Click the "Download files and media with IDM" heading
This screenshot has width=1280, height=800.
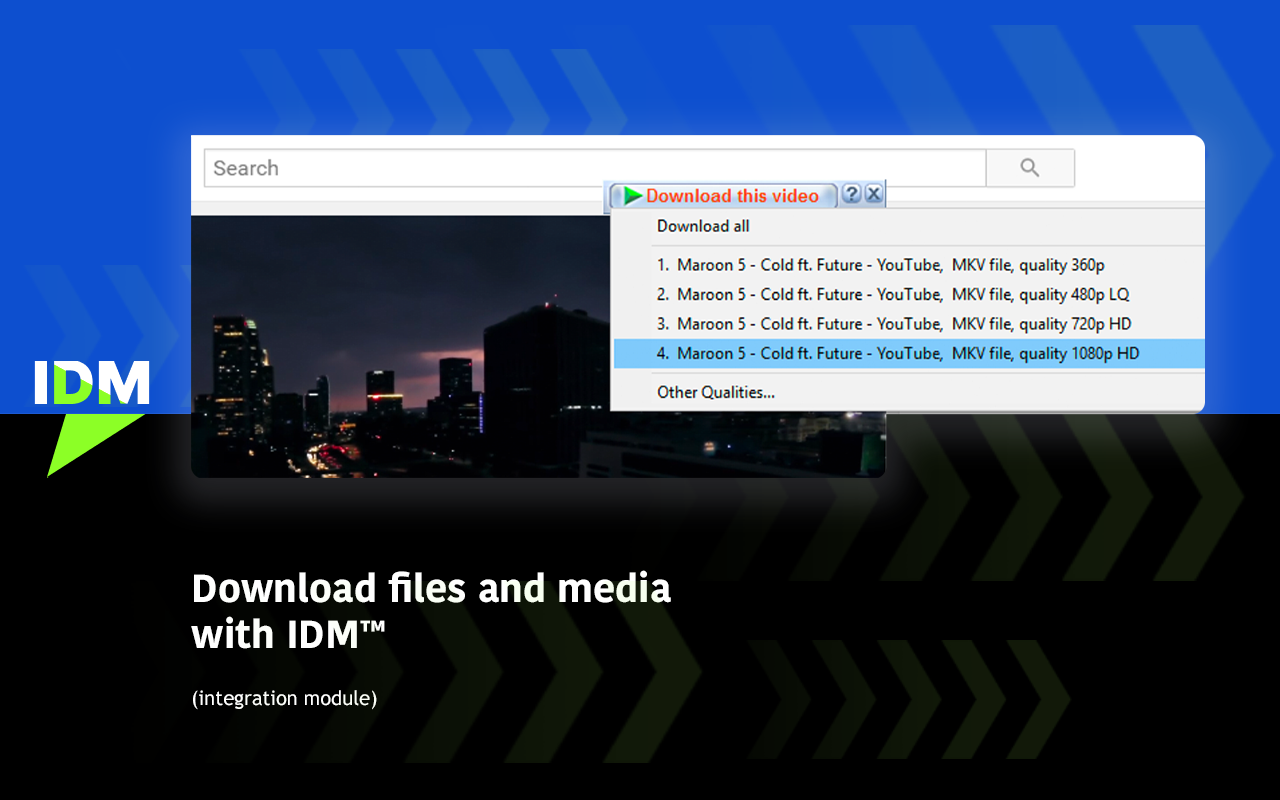pyautogui.click(x=431, y=610)
